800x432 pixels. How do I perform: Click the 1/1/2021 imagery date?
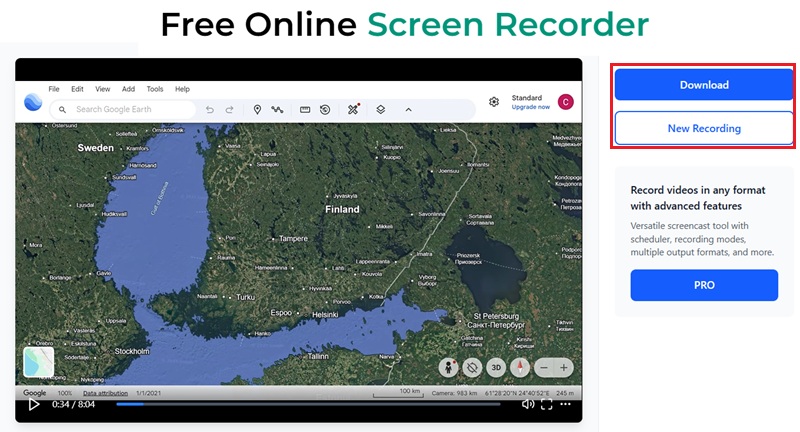pos(148,393)
